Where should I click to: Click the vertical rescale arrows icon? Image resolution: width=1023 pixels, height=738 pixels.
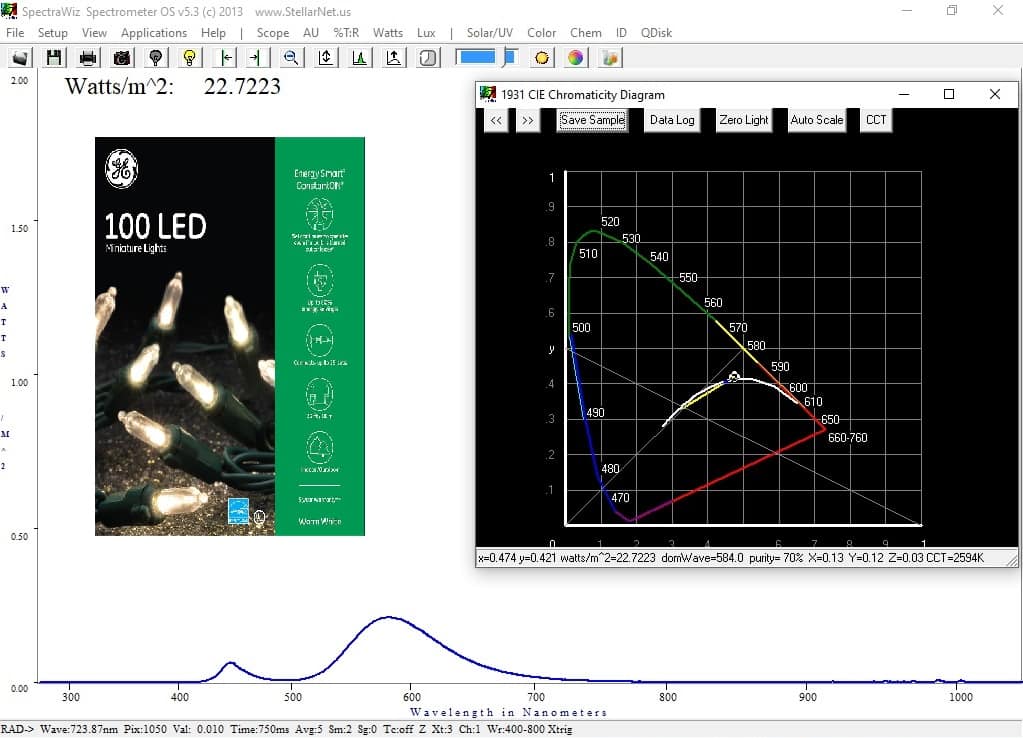coord(326,57)
